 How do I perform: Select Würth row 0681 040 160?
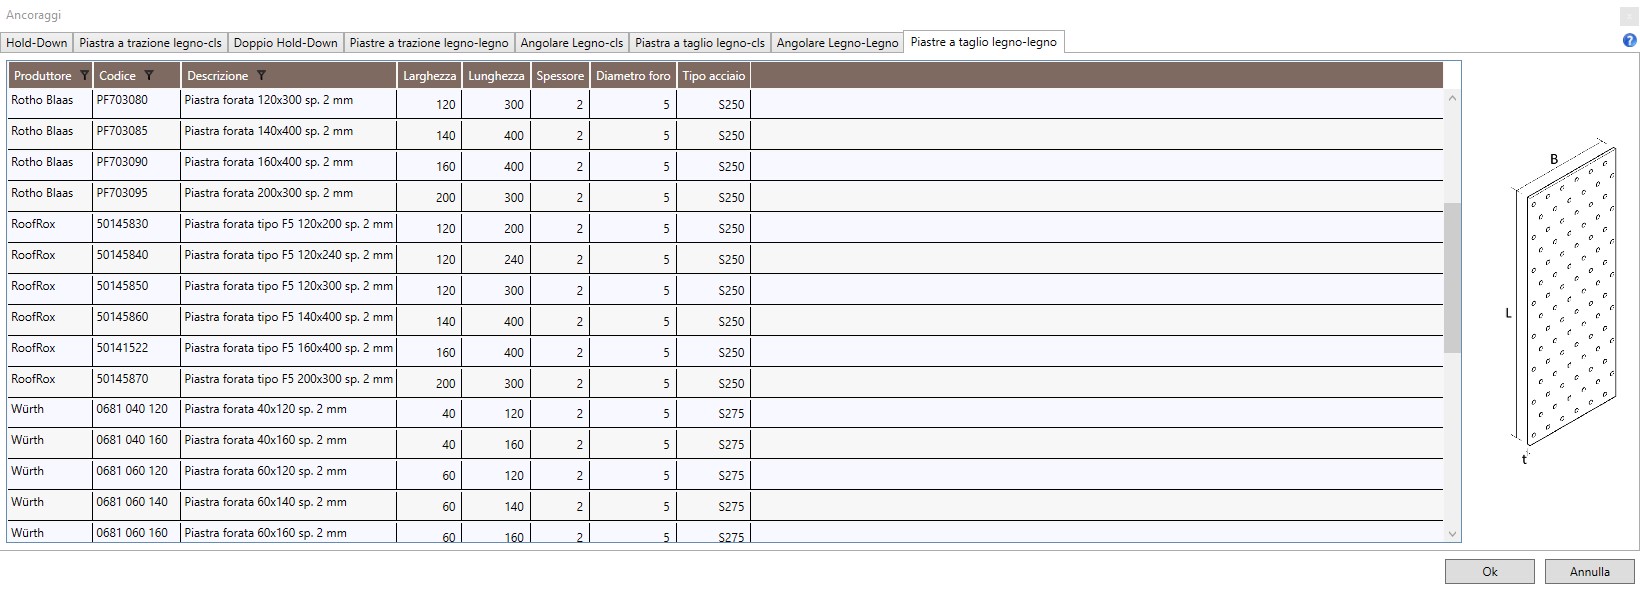click(x=725, y=445)
